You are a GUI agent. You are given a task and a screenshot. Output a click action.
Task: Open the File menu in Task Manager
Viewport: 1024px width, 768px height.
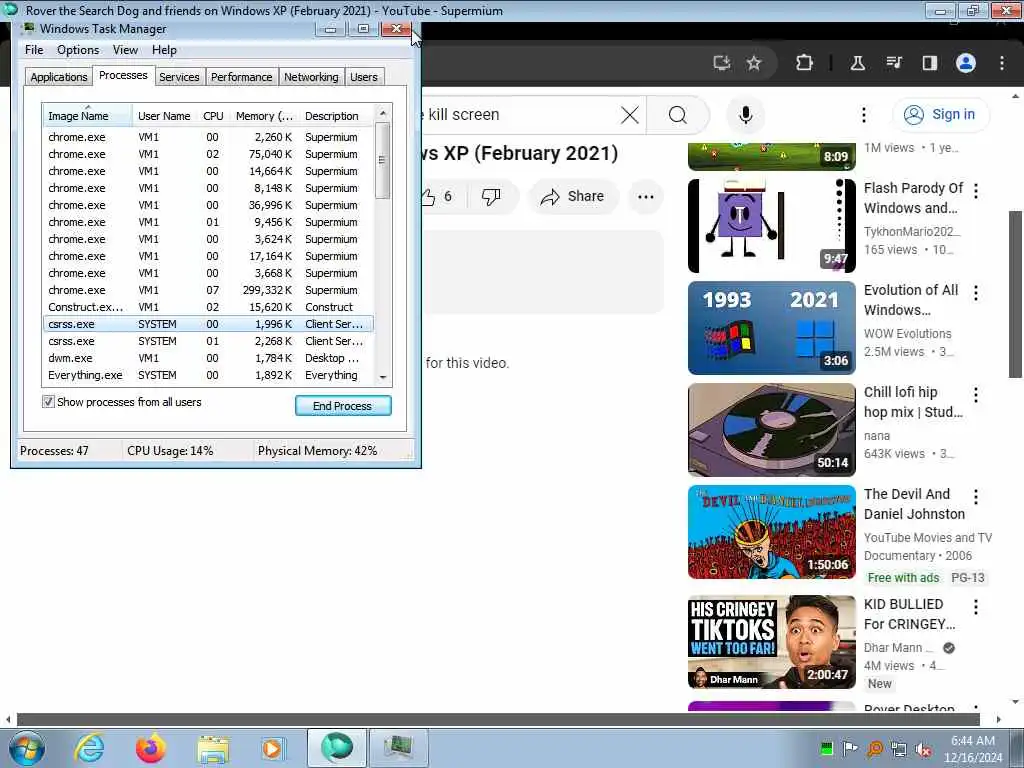click(34, 50)
